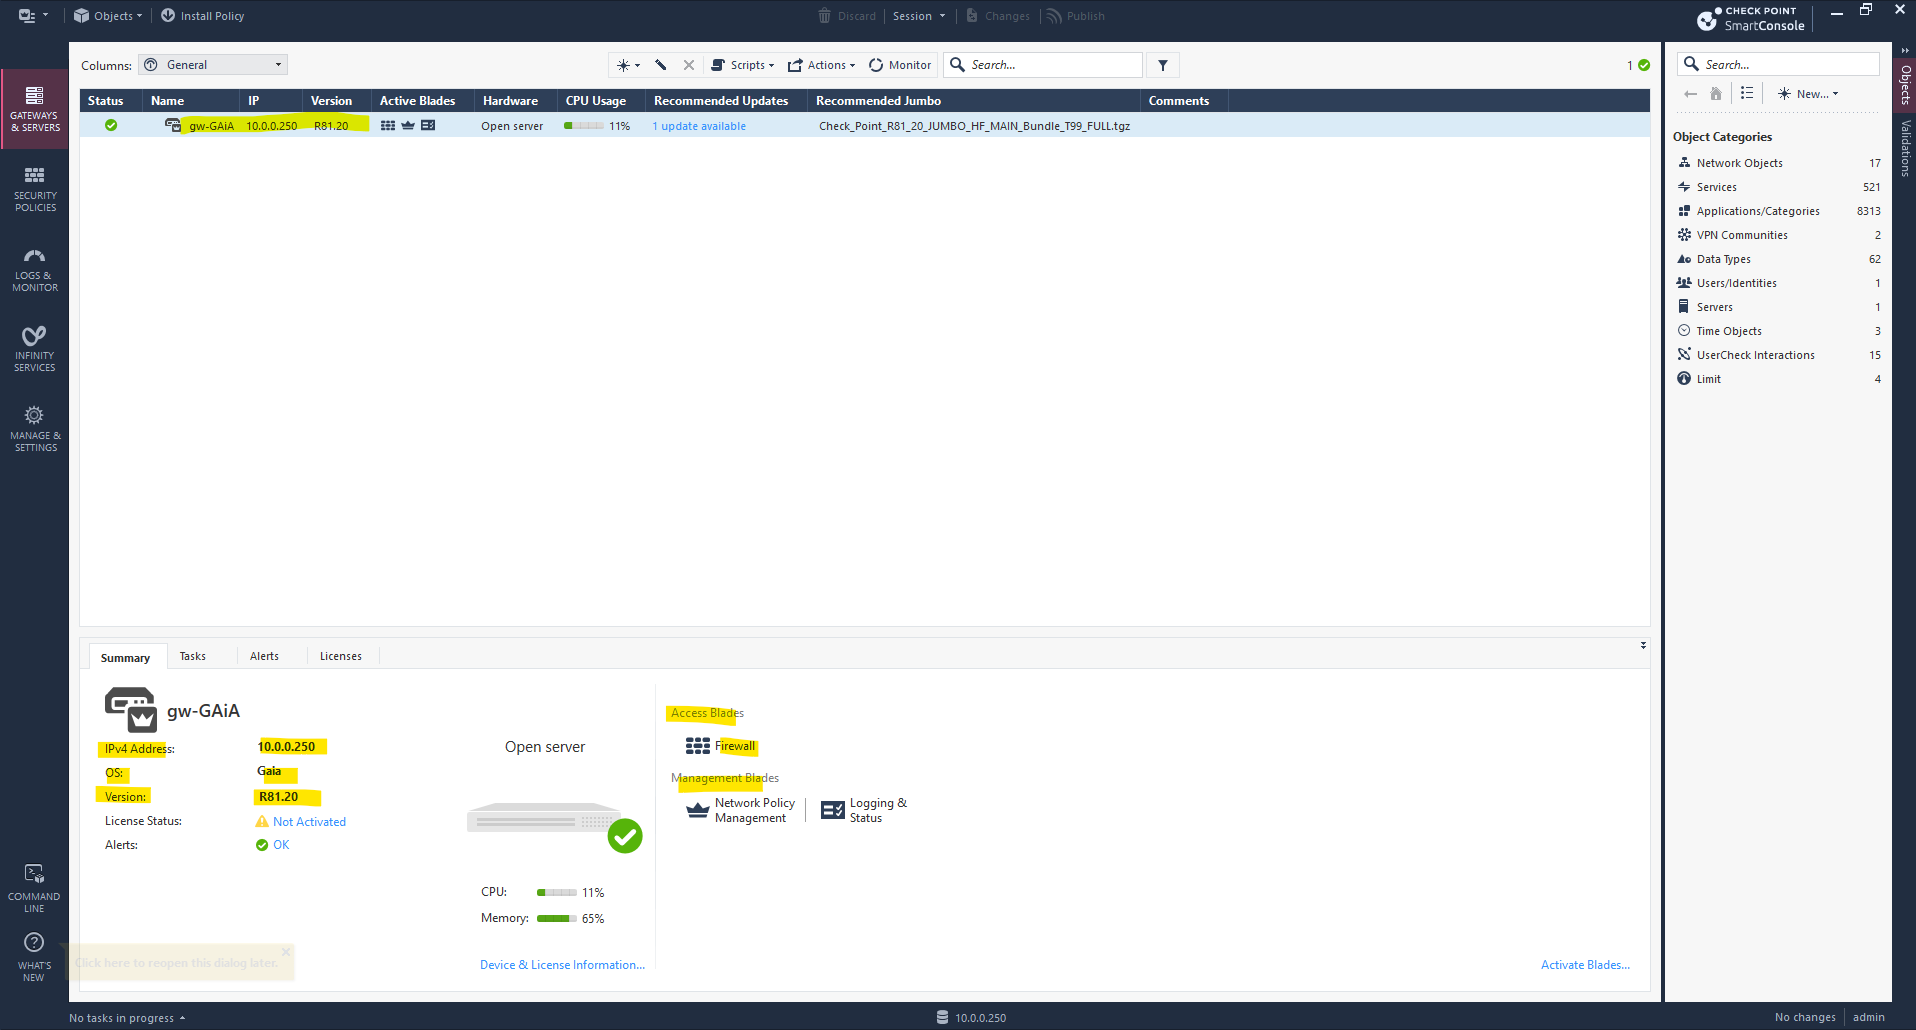The image size is (1916, 1030).
Task: Open Services category
Action: click(1778, 187)
